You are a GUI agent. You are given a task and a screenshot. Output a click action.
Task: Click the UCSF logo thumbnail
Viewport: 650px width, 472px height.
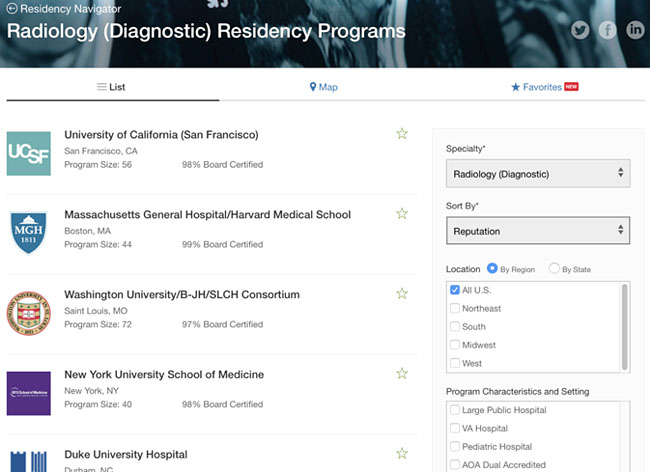coord(29,153)
